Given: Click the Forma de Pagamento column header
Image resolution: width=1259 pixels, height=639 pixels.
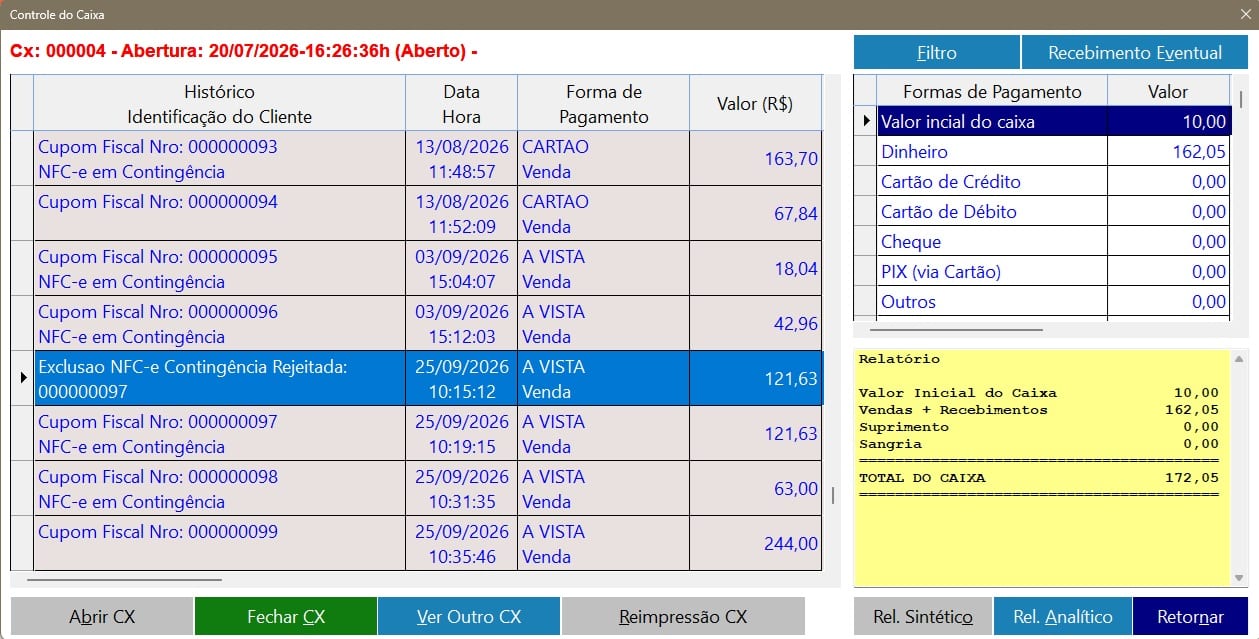Looking at the screenshot, I should [x=604, y=104].
